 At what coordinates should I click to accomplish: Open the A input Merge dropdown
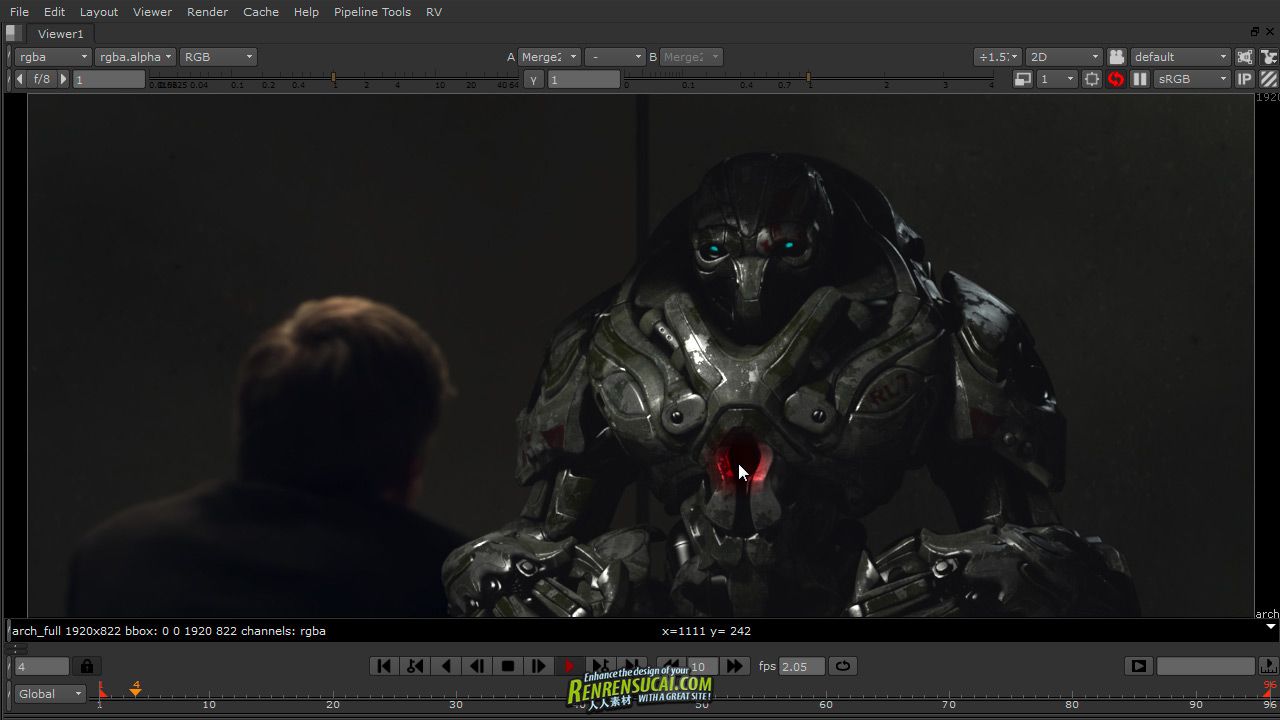[x=549, y=57]
